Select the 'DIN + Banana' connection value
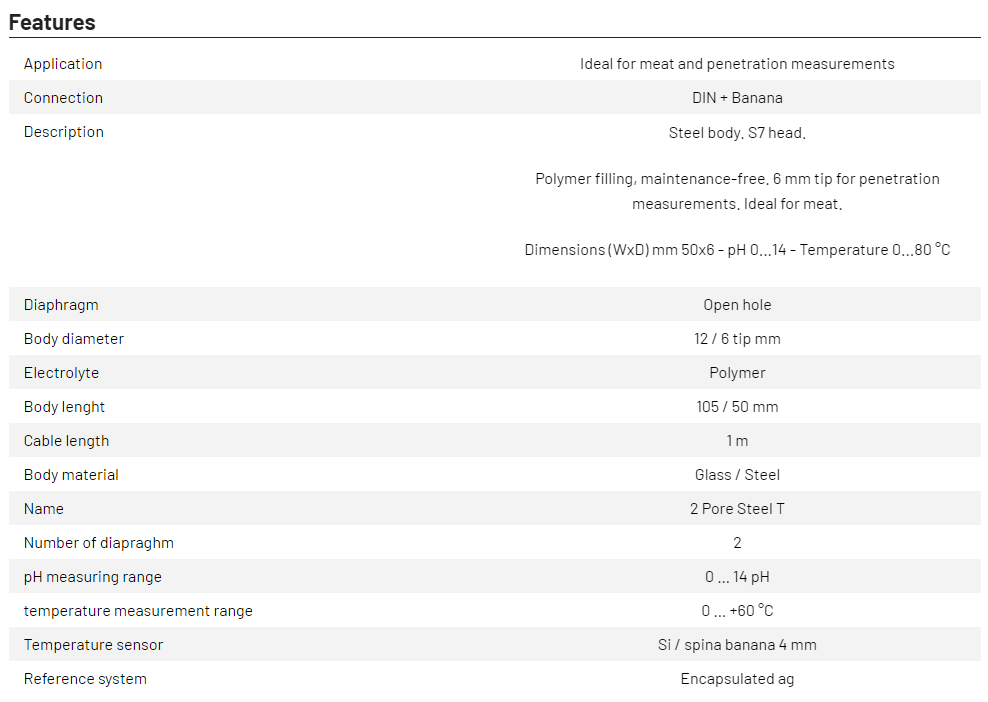The height and width of the screenshot is (702, 988). (x=737, y=98)
